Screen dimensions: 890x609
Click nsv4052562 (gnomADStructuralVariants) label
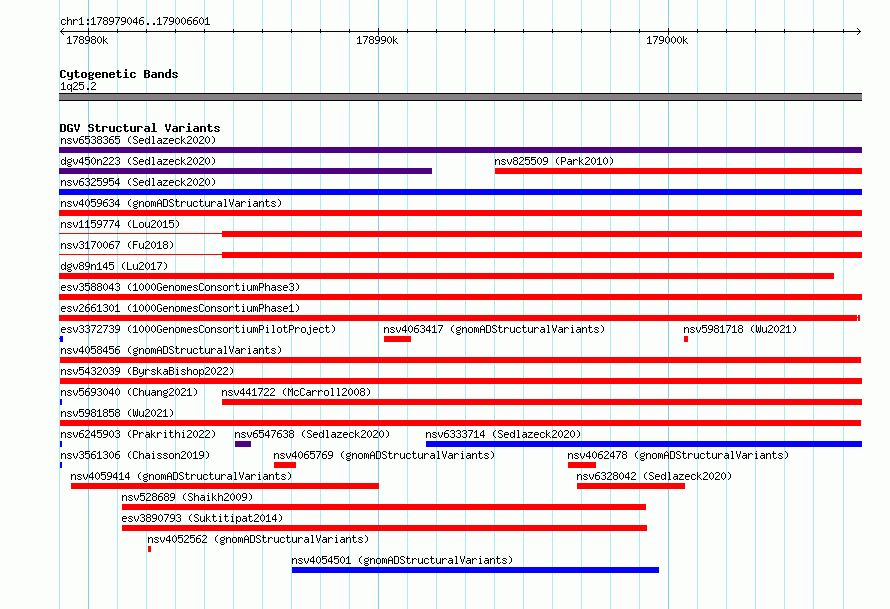[258, 539]
